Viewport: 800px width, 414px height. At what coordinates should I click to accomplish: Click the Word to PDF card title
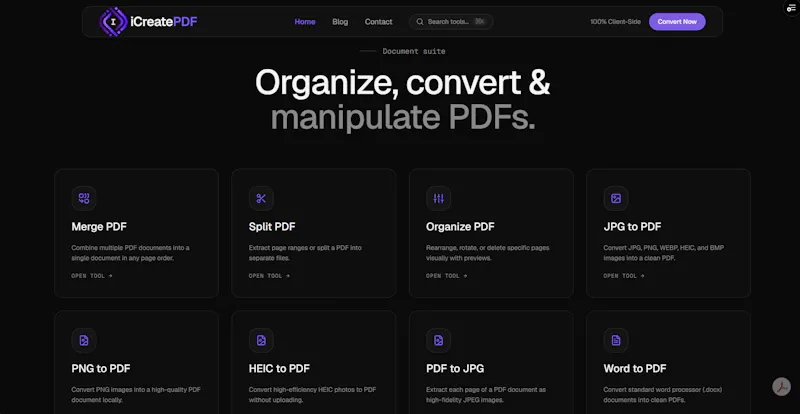(635, 369)
